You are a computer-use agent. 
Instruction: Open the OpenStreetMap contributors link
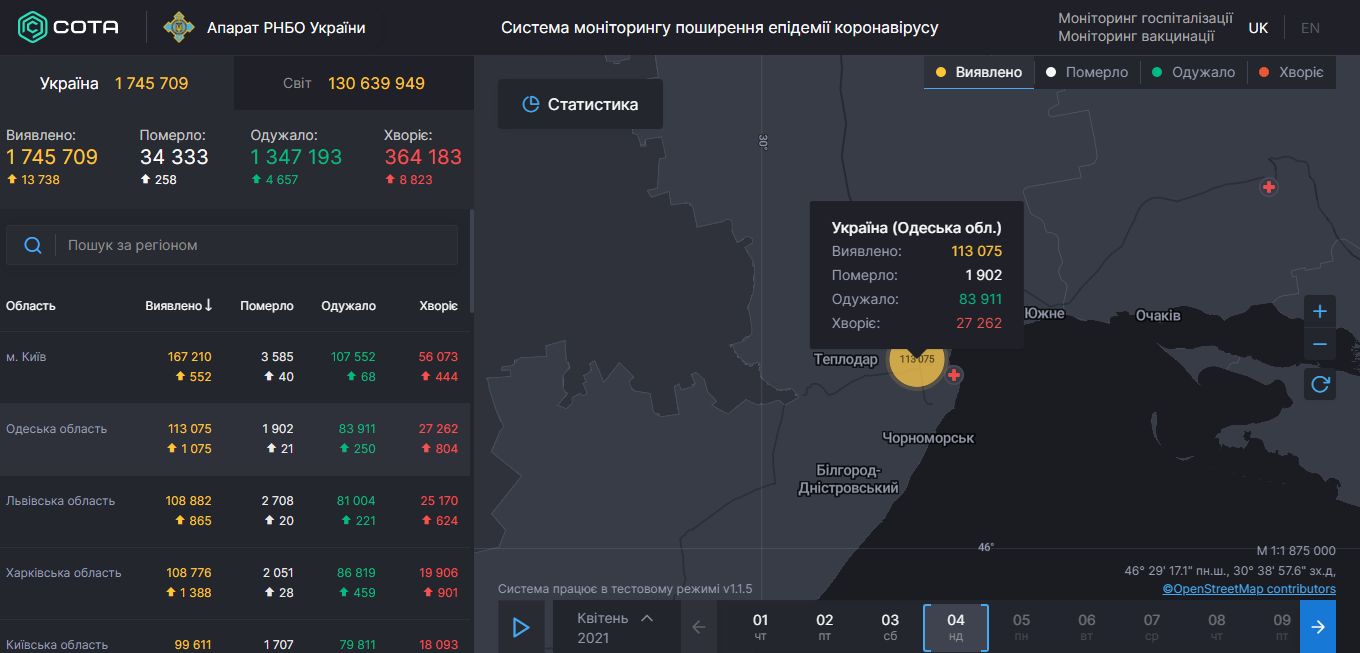1248,588
